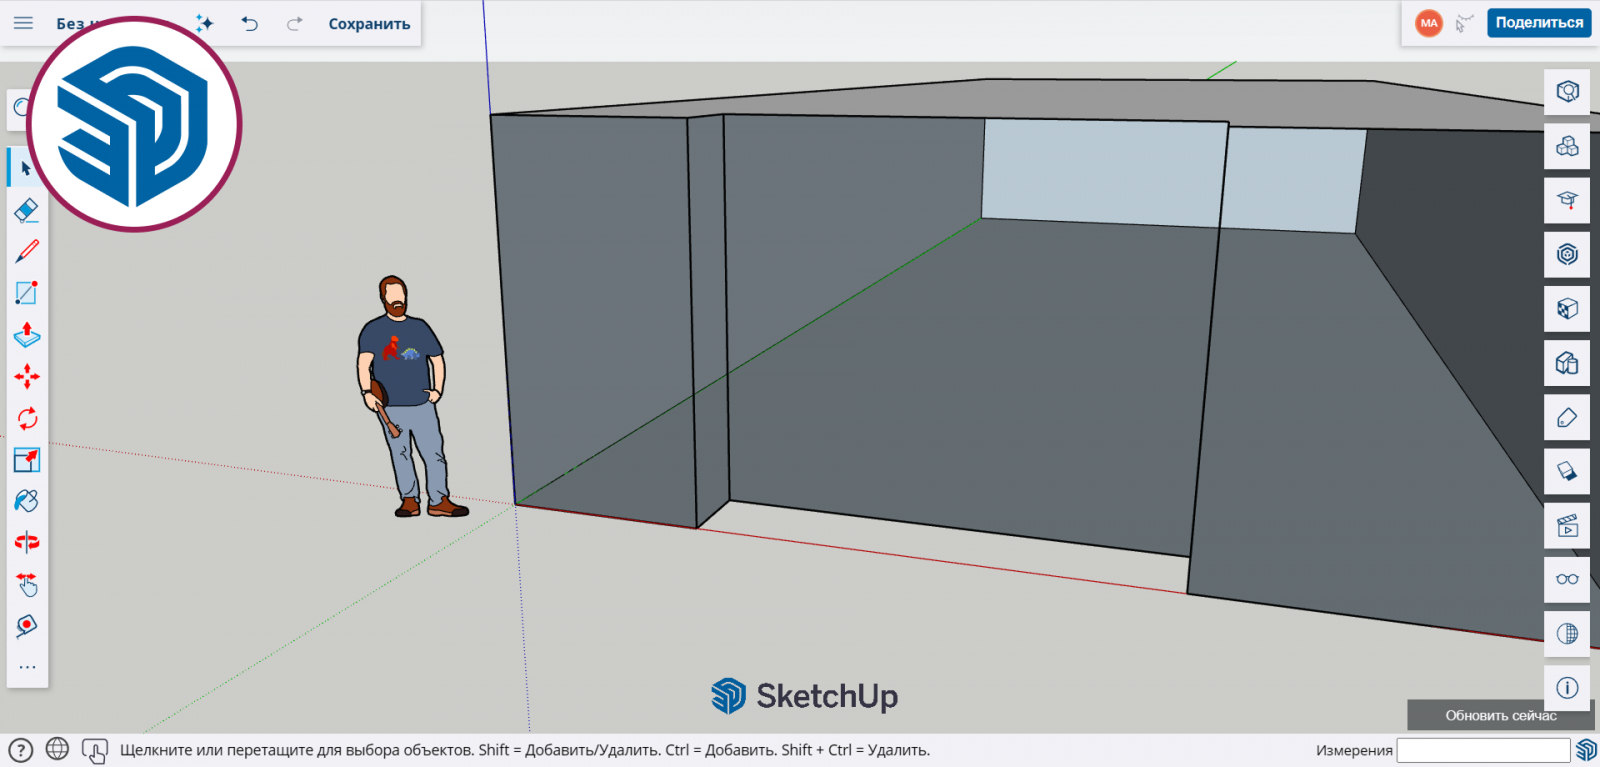The height and width of the screenshot is (767, 1600).
Task: Click the Обновить сейчас button
Action: [1500, 715]
